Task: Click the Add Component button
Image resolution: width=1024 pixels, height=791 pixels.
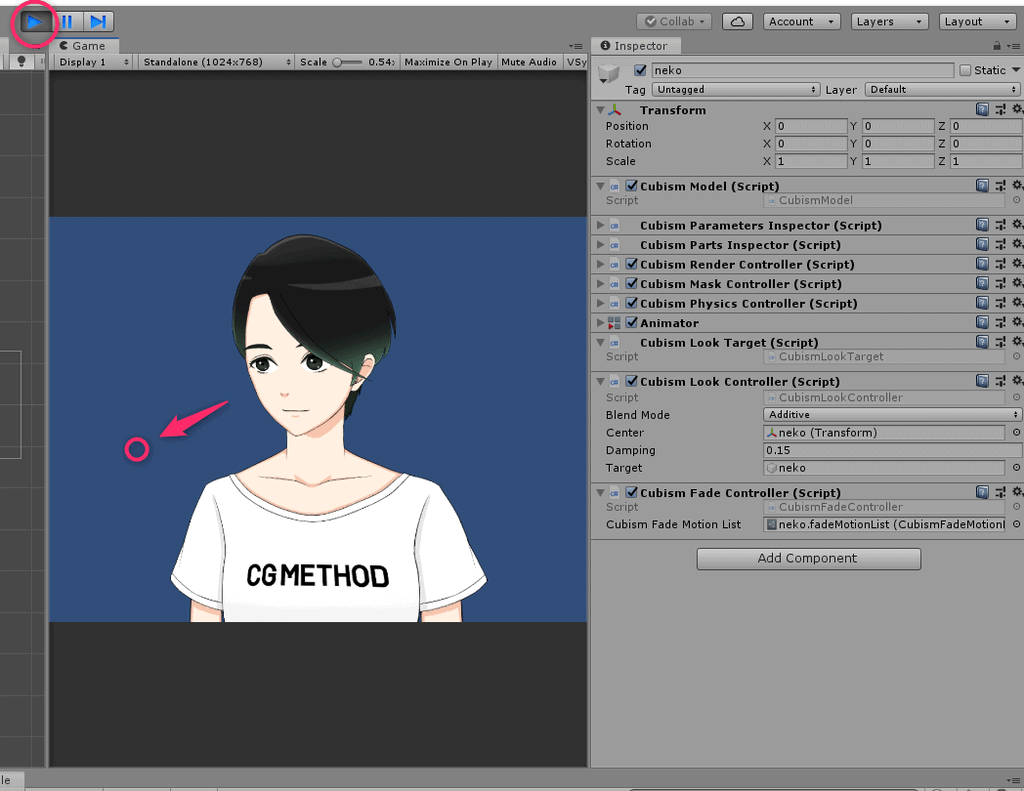Action: point(808,558)
